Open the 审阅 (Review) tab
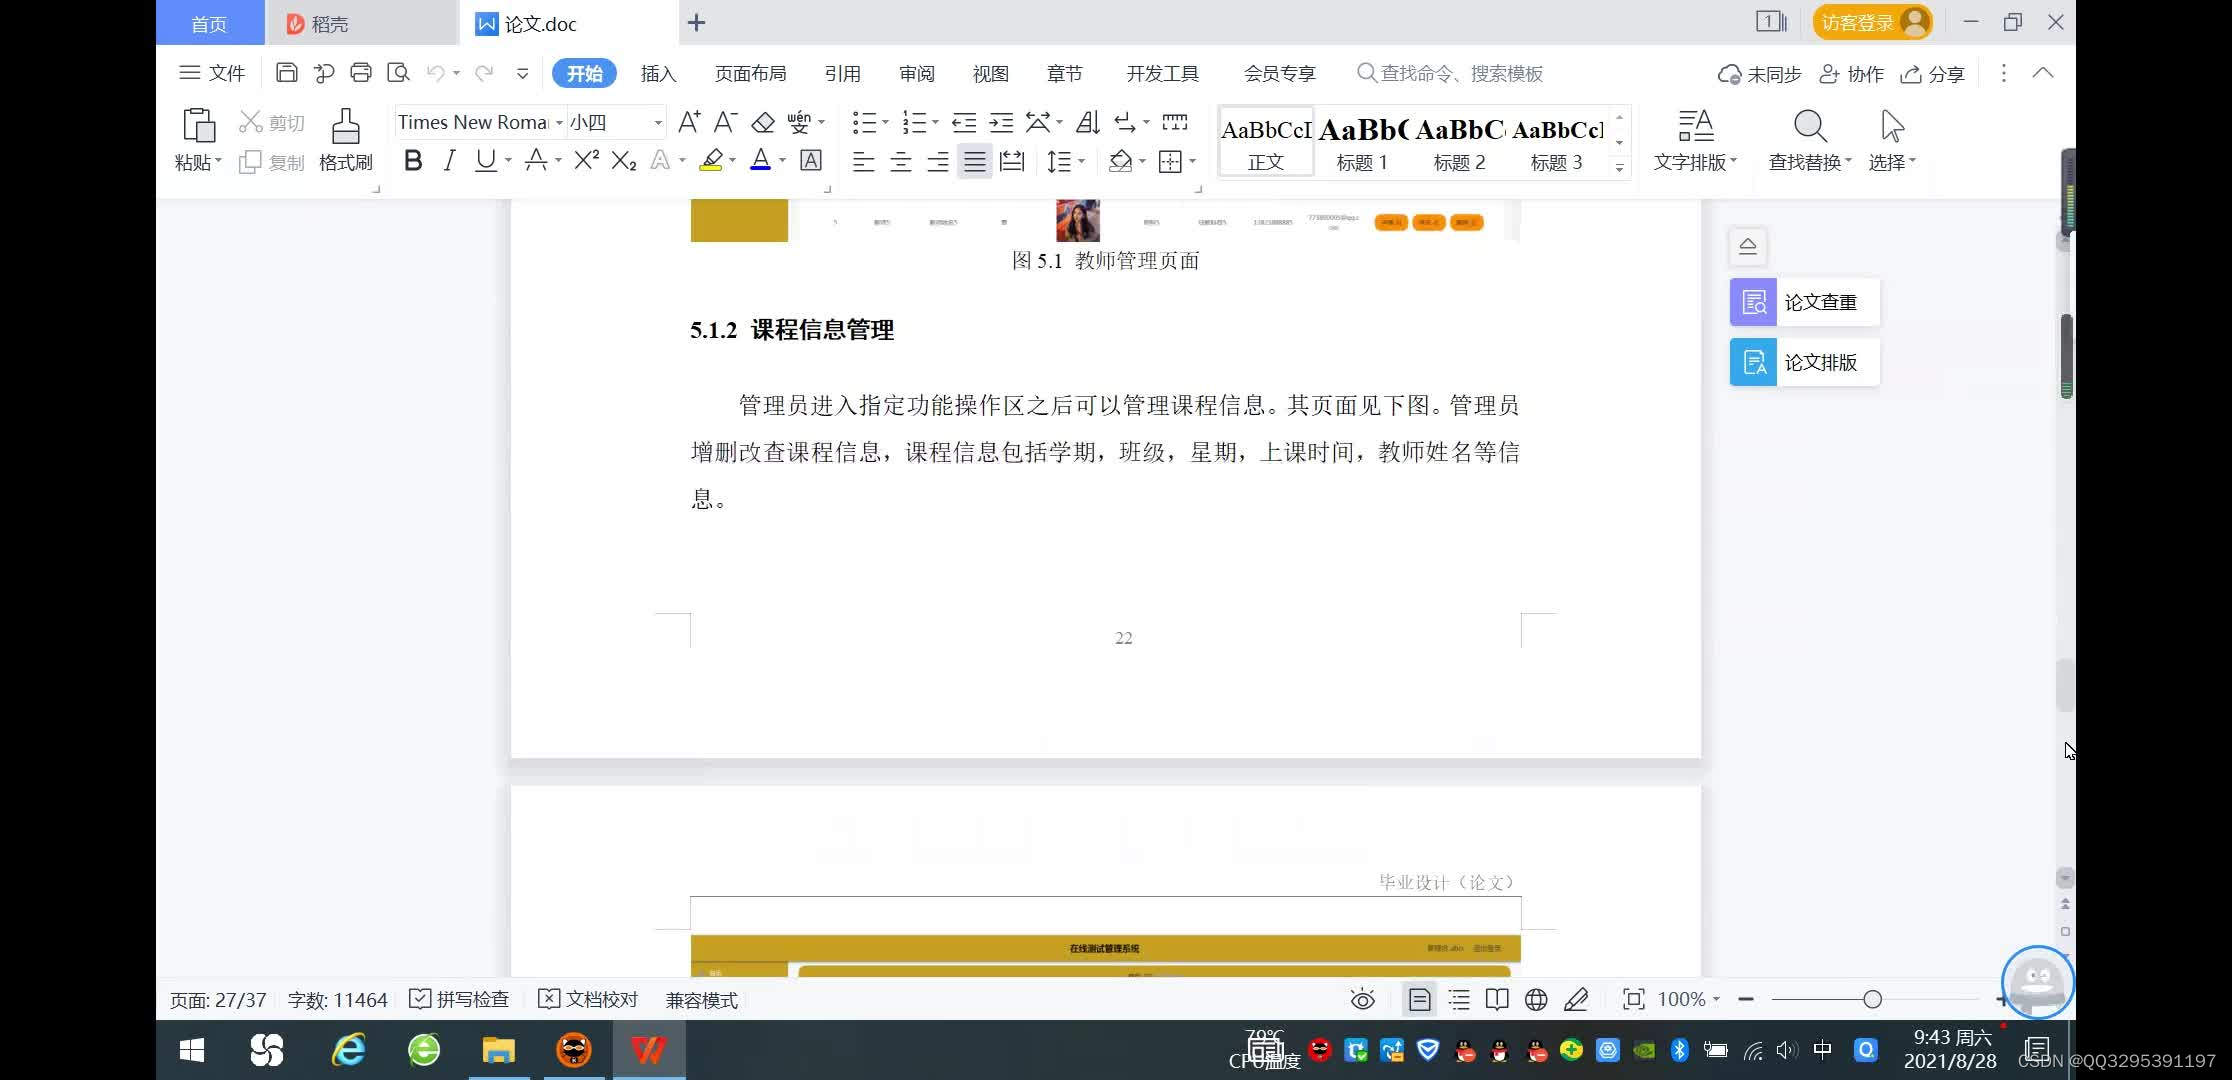This screenshot has height=1080, width=2232. [916, 74]
